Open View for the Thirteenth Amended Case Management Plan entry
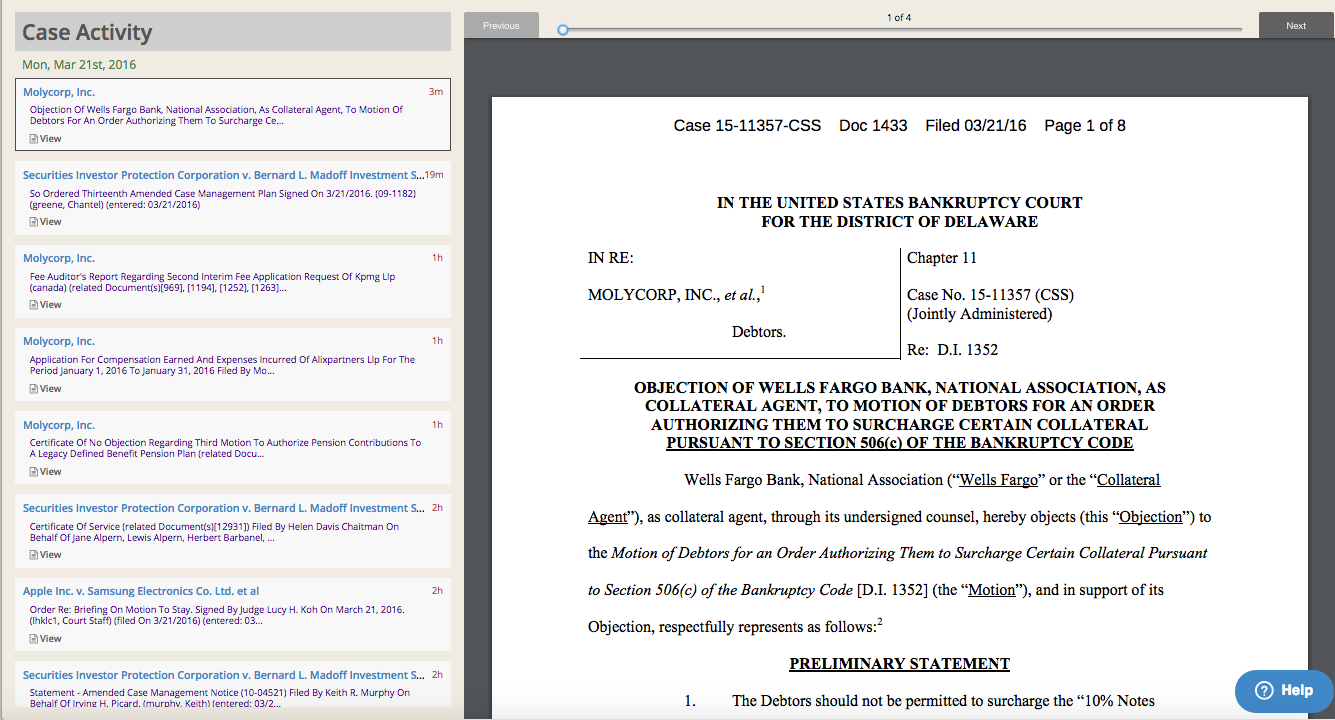 (45, 222)
